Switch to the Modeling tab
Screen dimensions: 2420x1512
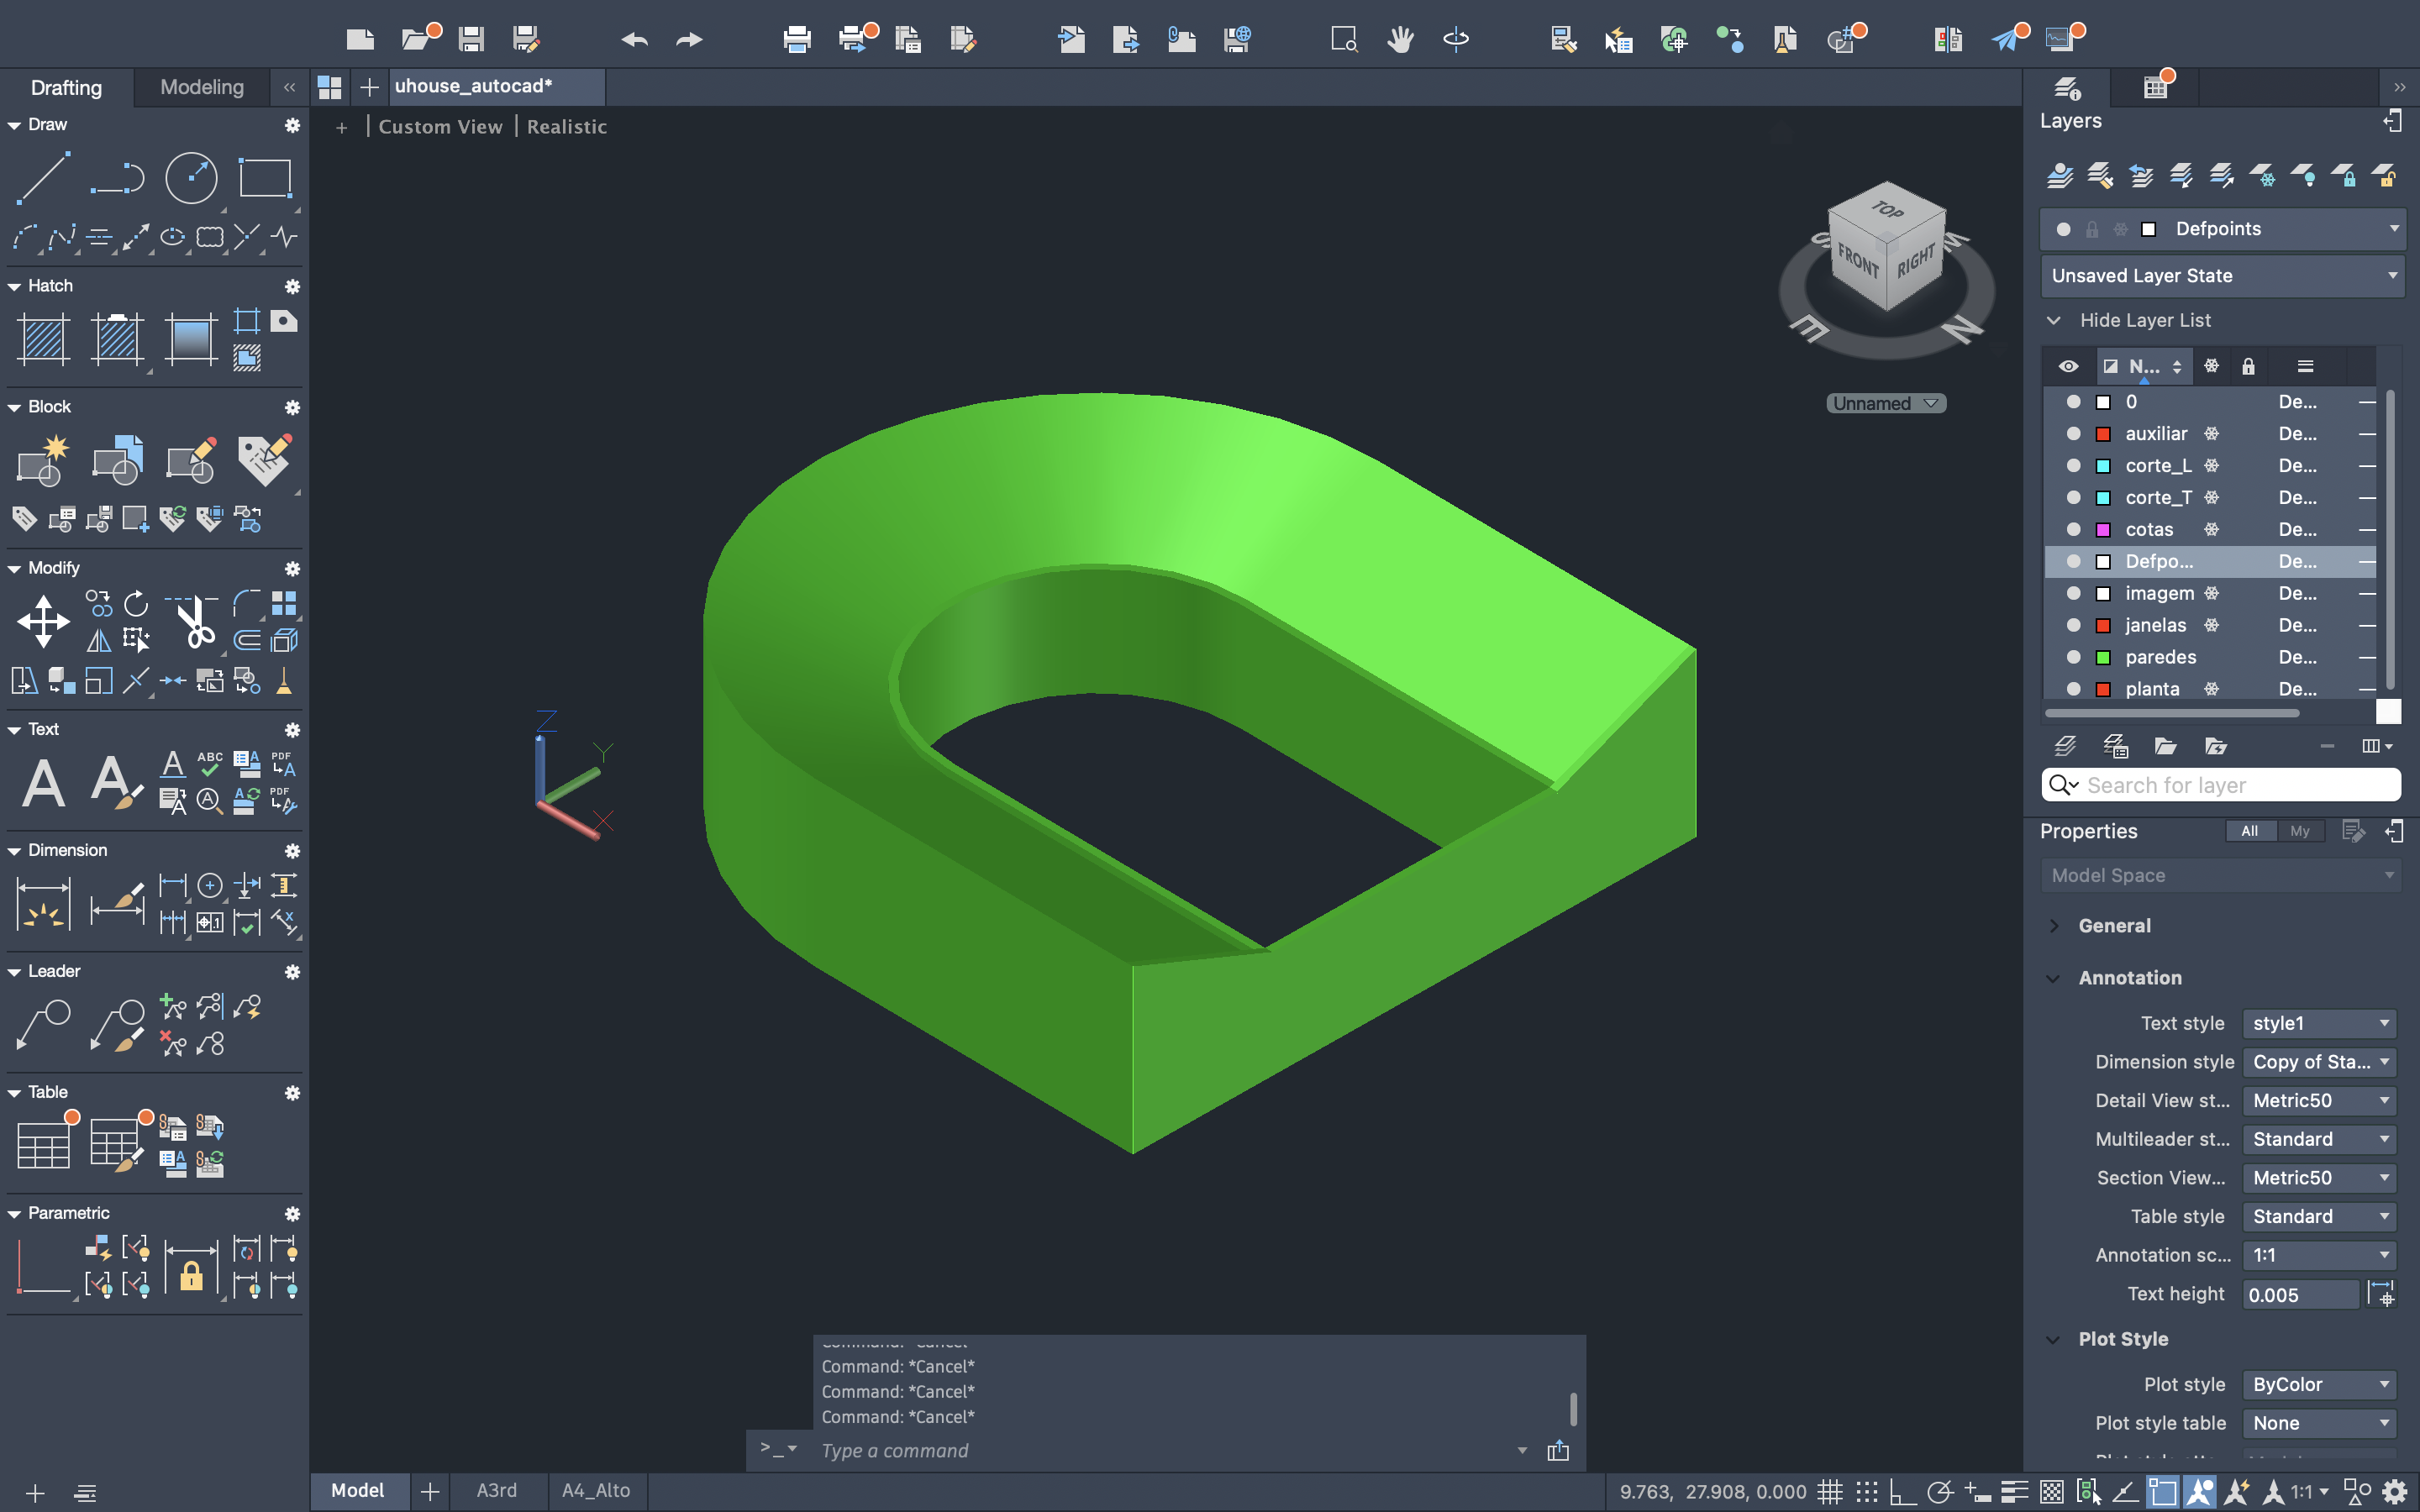point(202,87)
